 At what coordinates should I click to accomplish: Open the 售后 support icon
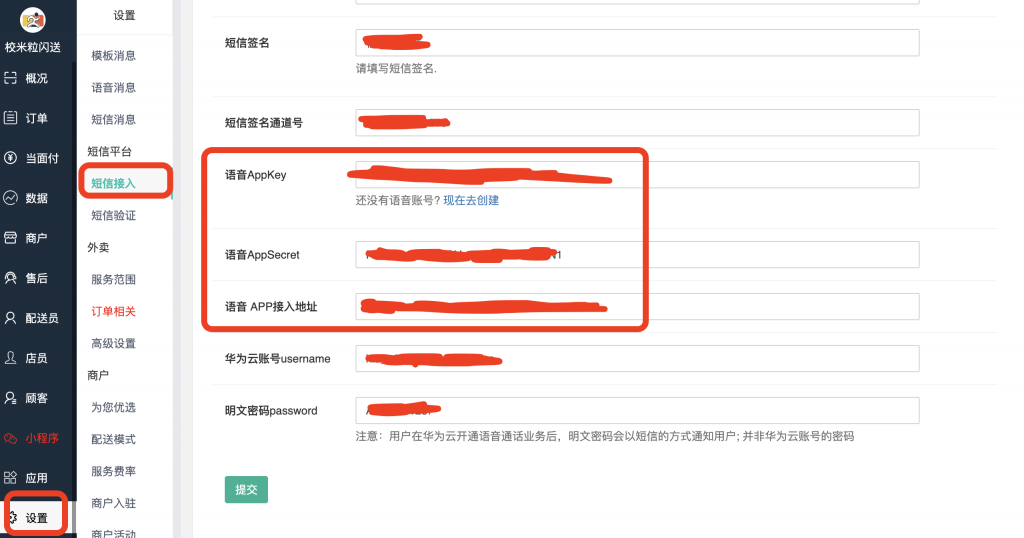point(10,278)
